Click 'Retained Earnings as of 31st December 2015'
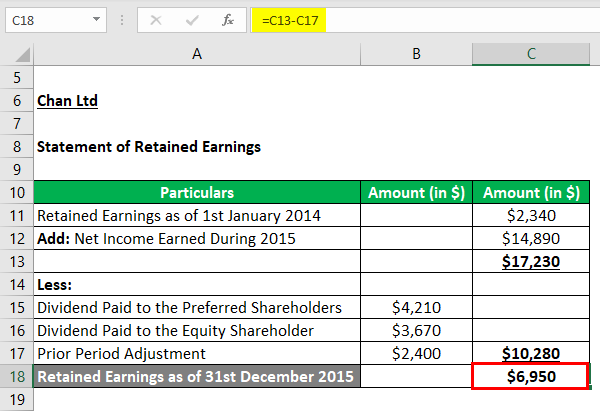Viewport: 600px width, 411px height. [x=197, y=376]
